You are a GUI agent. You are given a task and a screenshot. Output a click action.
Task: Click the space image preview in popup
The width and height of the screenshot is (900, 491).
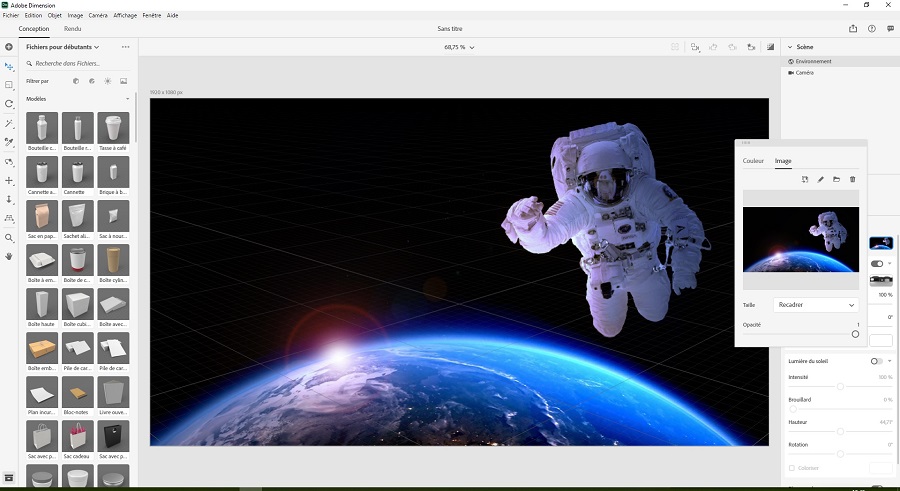801,239
